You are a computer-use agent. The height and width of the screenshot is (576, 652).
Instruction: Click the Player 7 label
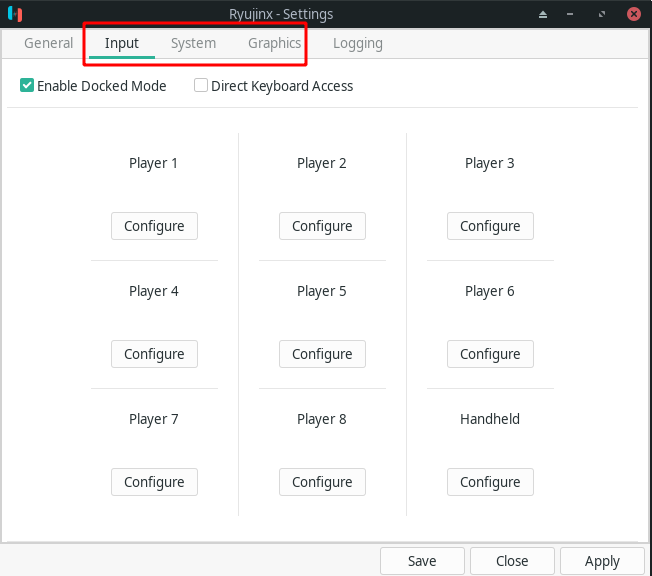pos(153,419)
